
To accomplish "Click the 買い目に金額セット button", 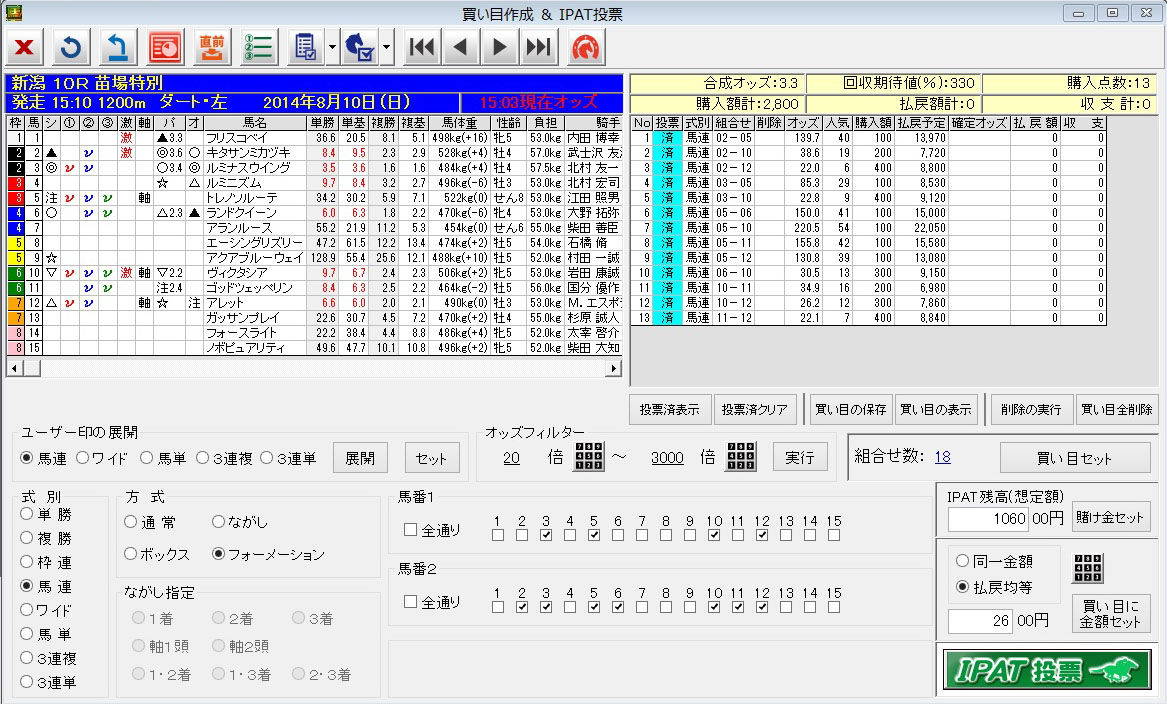I will [x=1110, y=614].
